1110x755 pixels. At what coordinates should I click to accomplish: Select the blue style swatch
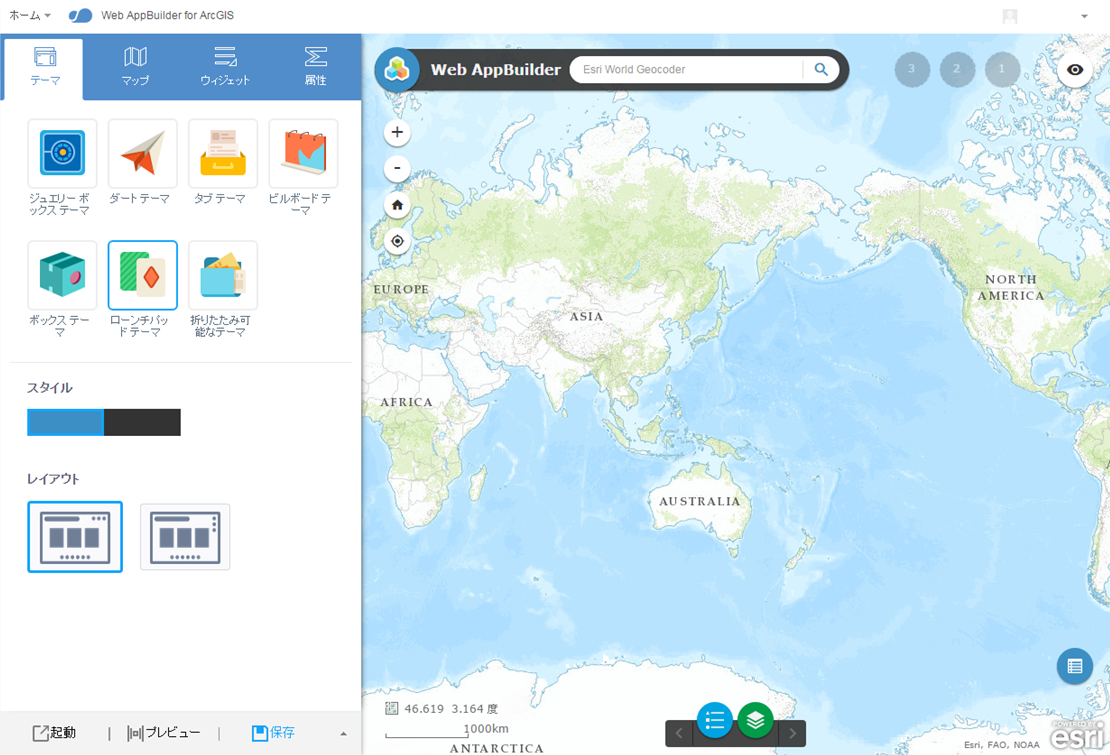coord(65,422)
